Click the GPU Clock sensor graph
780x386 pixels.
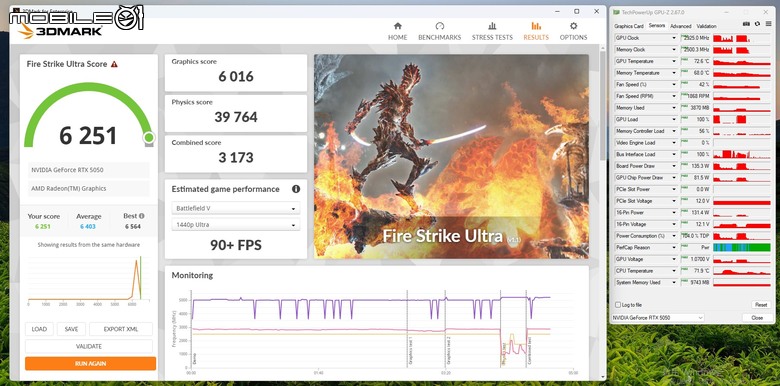(742, 38)
